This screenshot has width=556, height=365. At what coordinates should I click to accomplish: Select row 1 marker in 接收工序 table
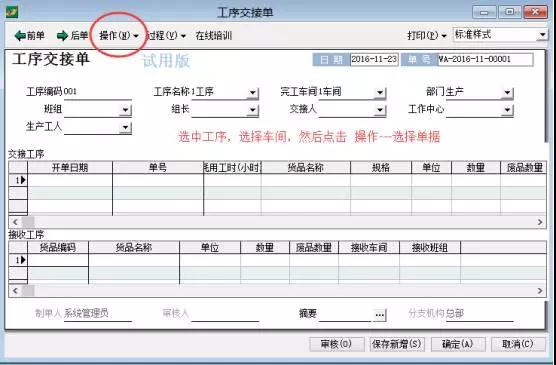[18, 260]
